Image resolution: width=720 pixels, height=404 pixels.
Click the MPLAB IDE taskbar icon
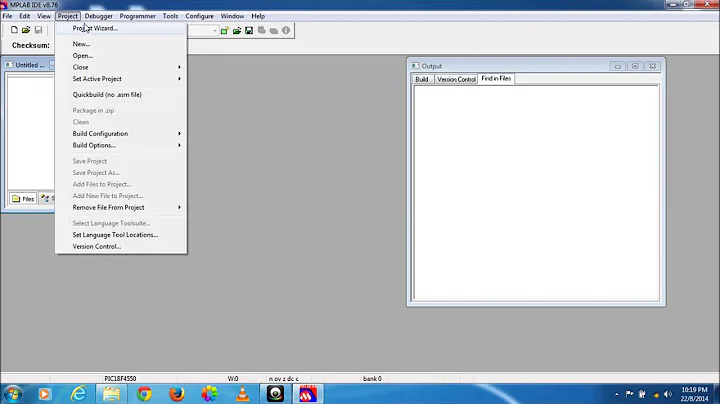pos(309,393)
